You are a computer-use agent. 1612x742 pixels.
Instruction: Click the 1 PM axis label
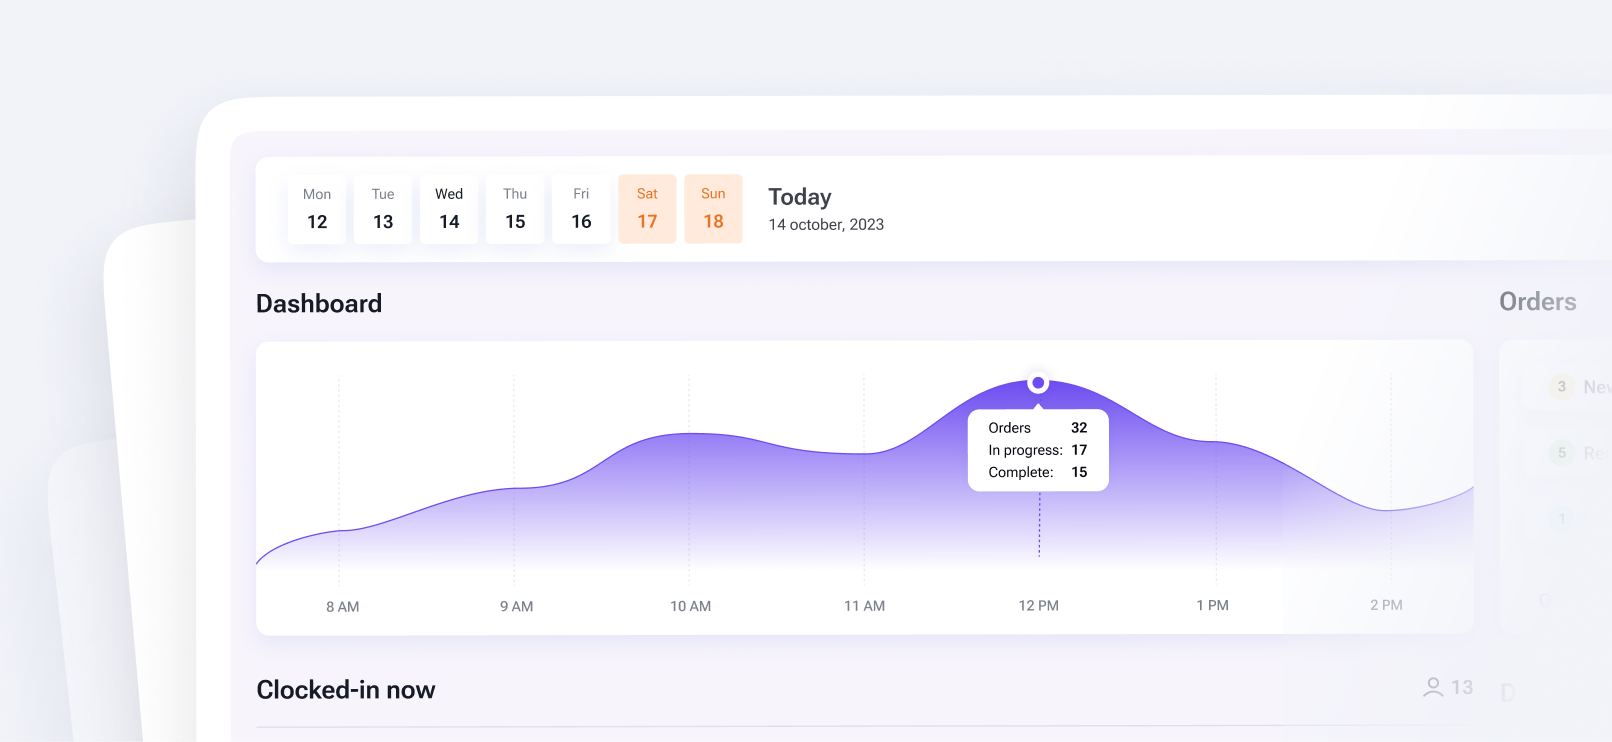coord(1212,606)
